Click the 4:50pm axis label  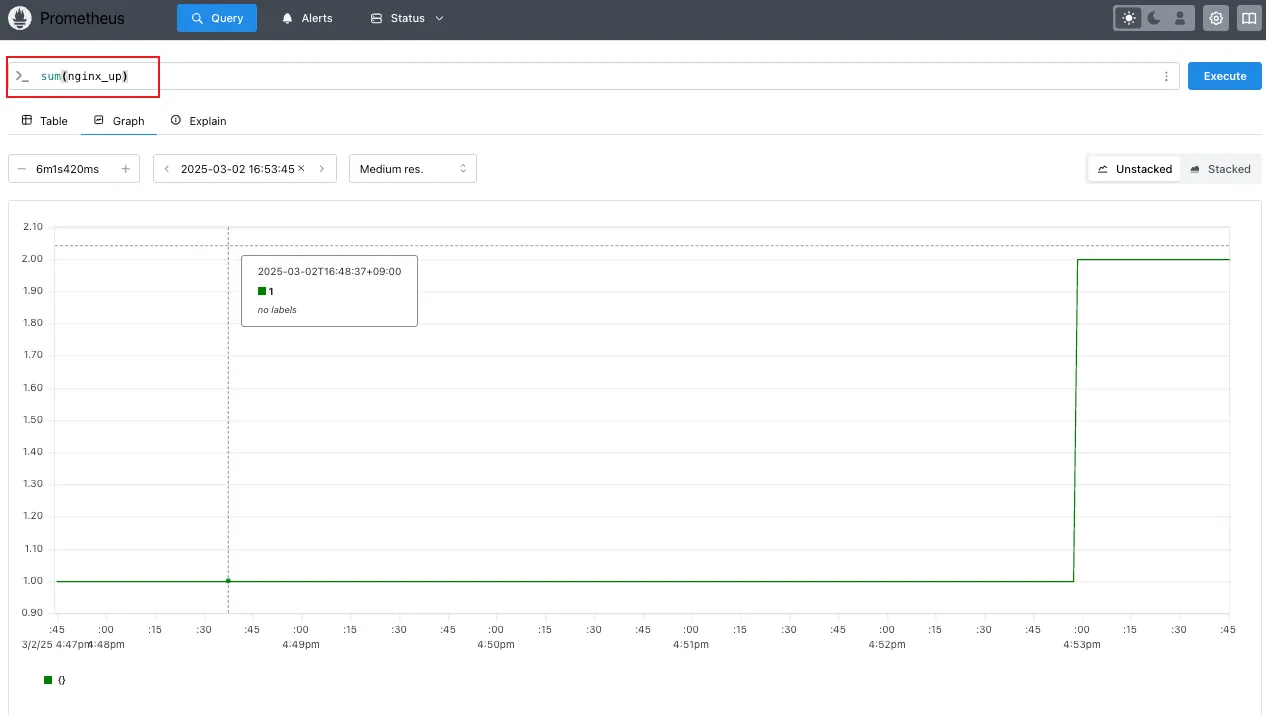496,645
